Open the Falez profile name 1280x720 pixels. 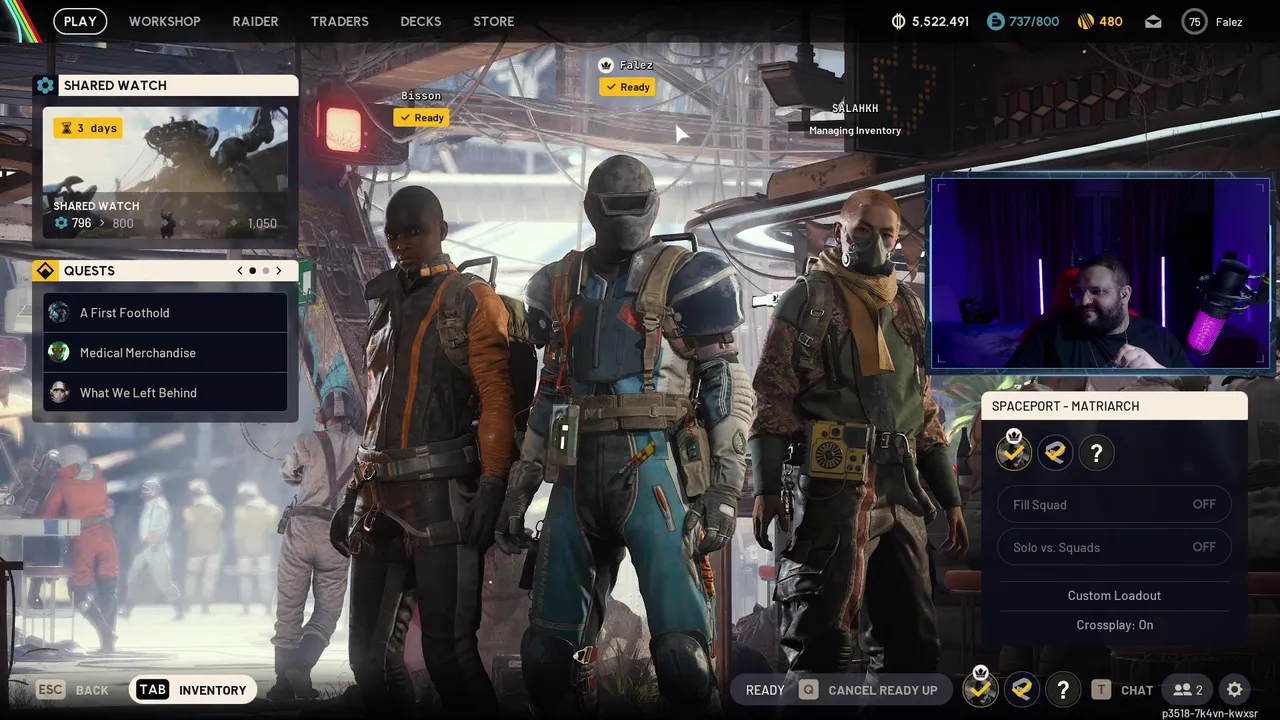tap(1229, 21)
